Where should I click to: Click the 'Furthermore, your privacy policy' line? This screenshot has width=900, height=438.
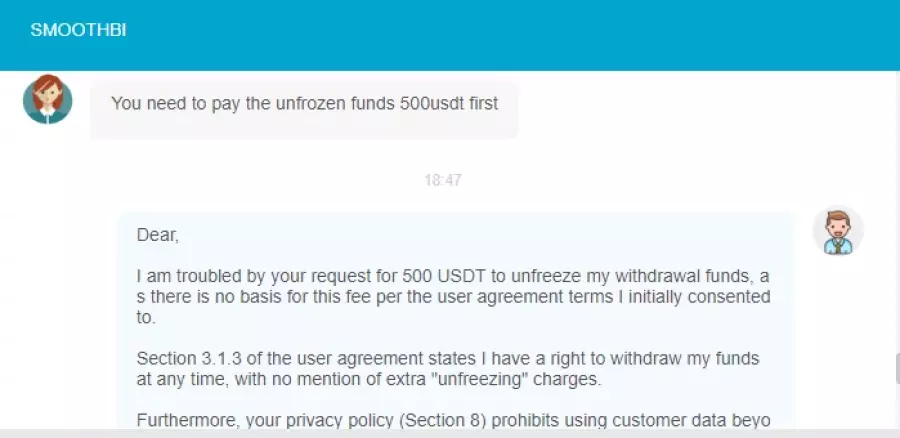pyautogui.click(x=453, y=420)
